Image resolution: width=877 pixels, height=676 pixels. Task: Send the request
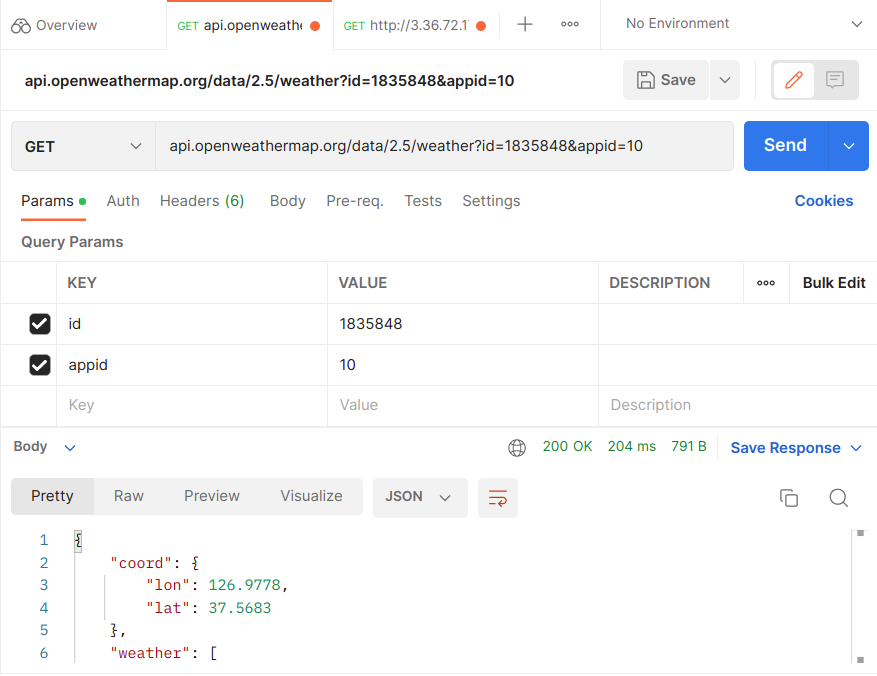pyautogui.click(x=786, y=145)
